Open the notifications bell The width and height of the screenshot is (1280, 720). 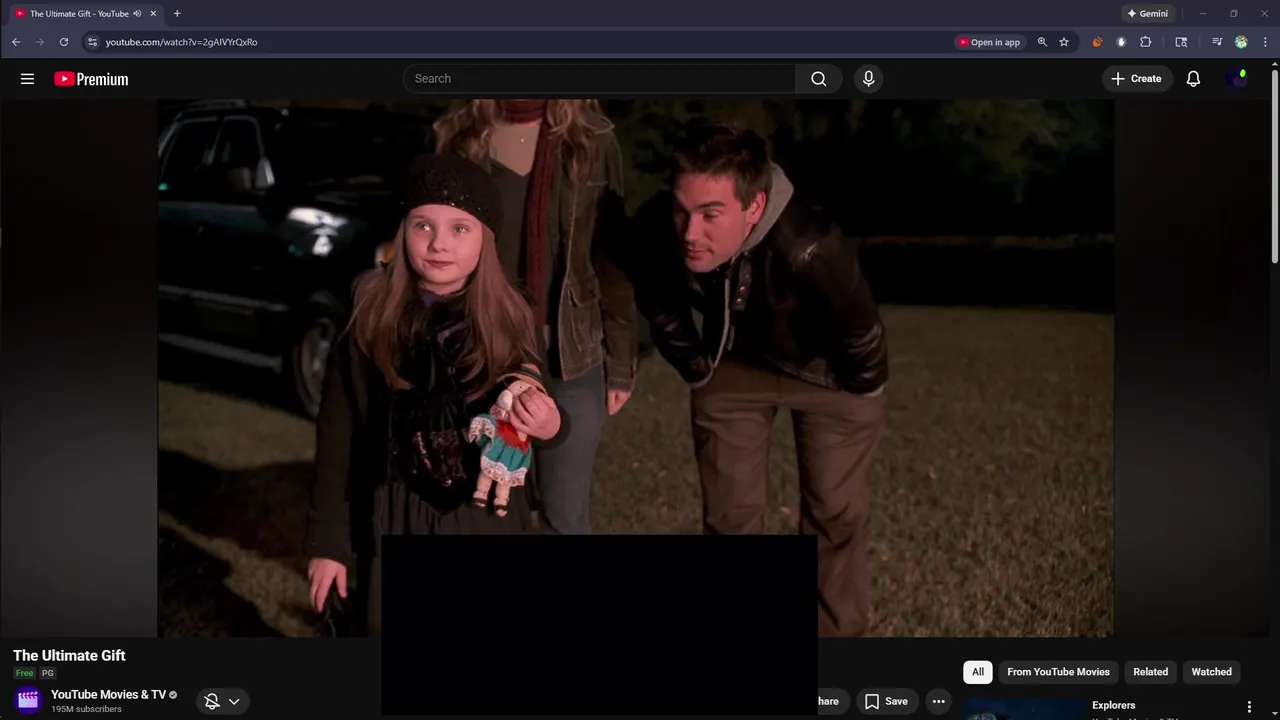coord(1193,79)
